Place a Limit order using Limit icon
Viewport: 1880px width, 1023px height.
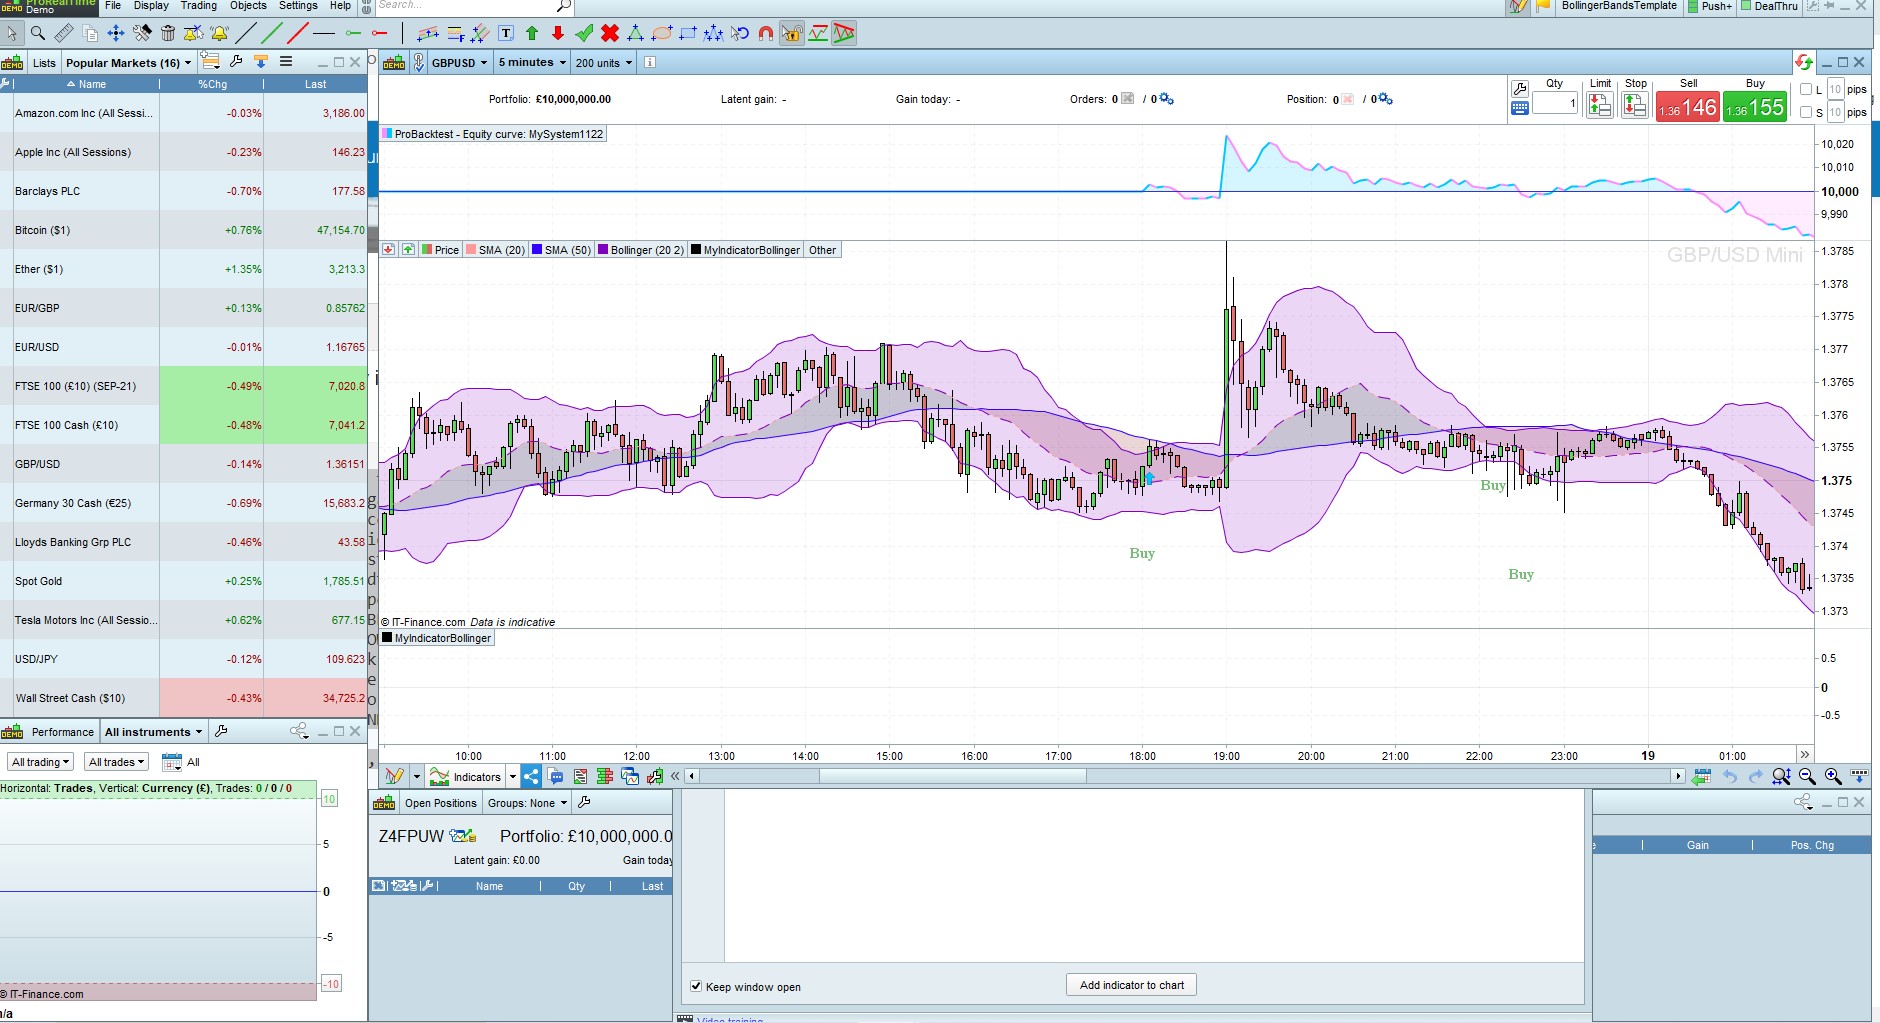coord(1600,104)
